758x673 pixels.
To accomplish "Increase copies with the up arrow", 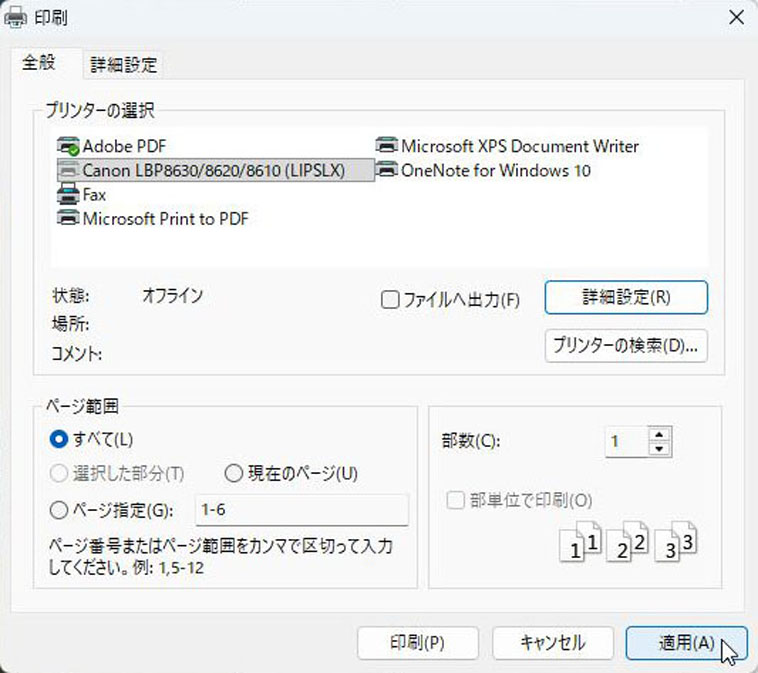I will click(x=658, y=434).
